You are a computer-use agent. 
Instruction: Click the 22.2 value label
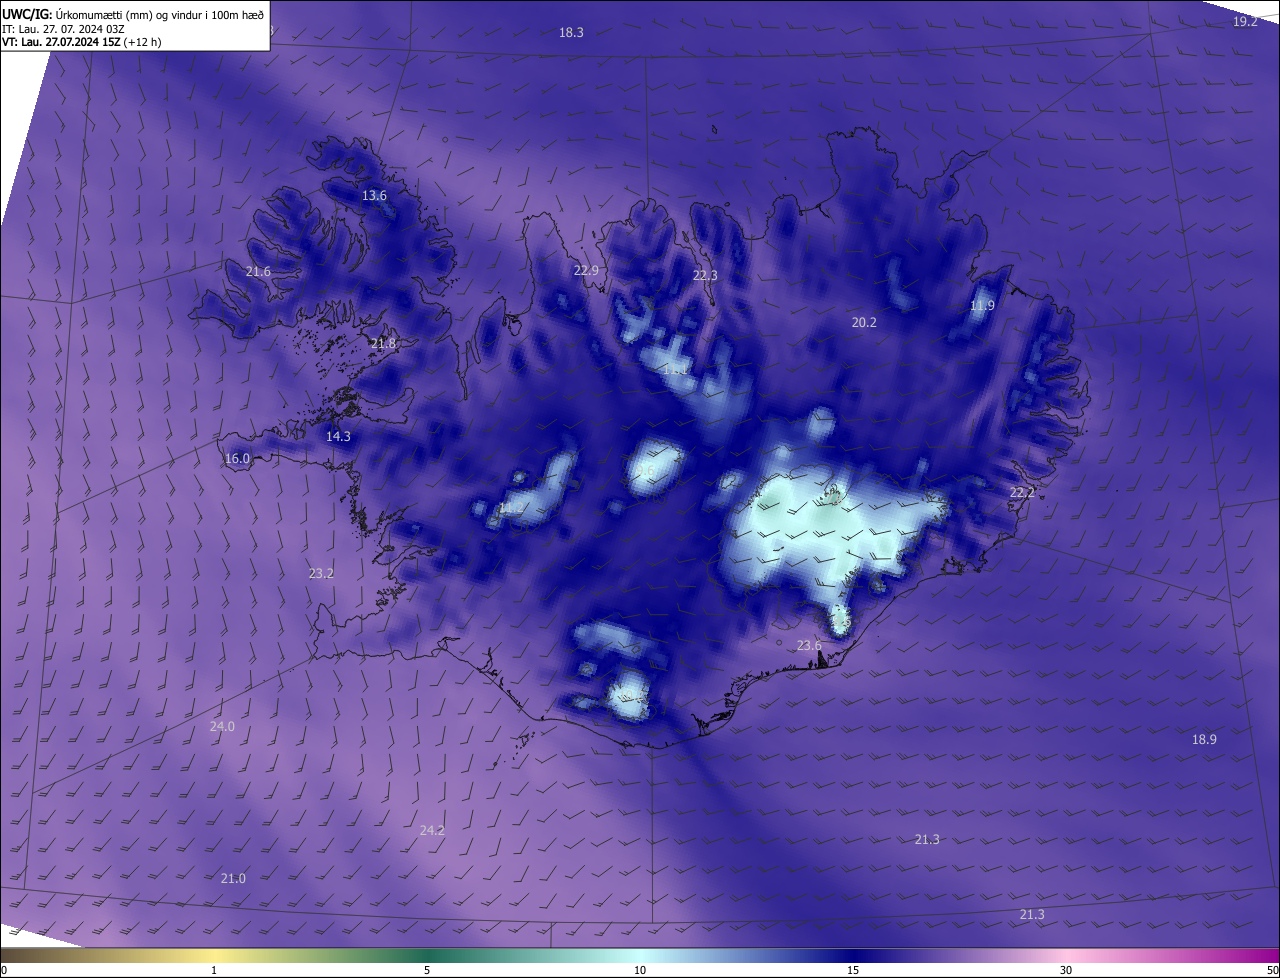click(1022, 492)
